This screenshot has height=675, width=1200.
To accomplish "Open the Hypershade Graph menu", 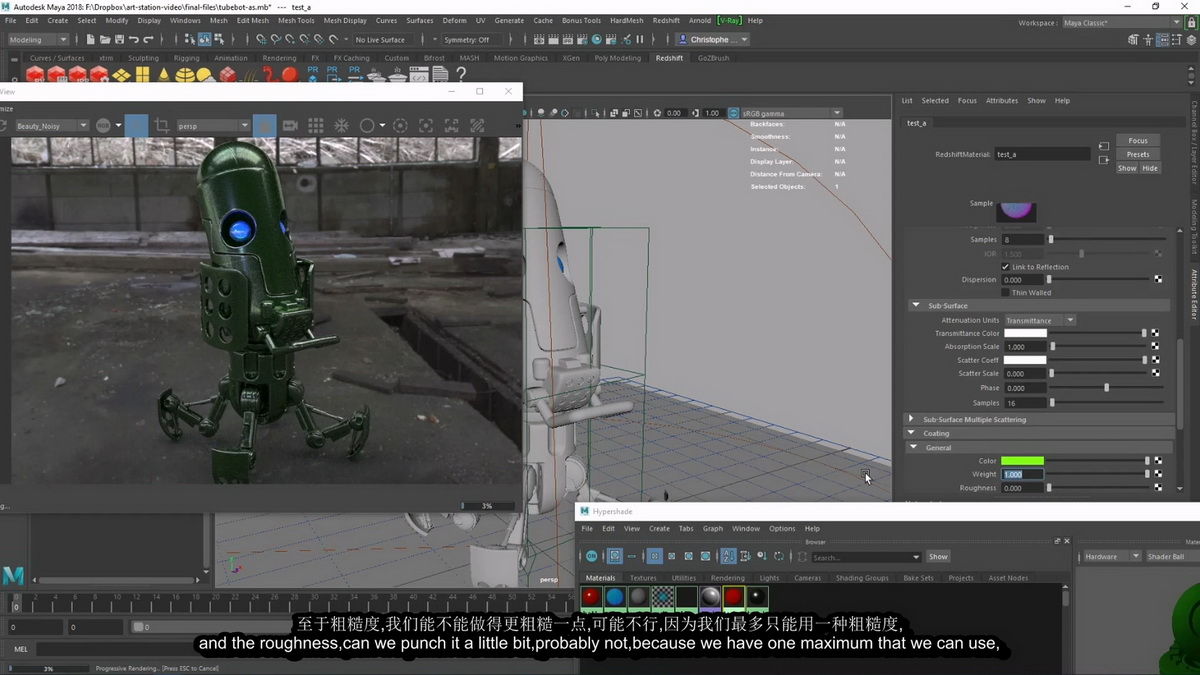I will 712,528.
